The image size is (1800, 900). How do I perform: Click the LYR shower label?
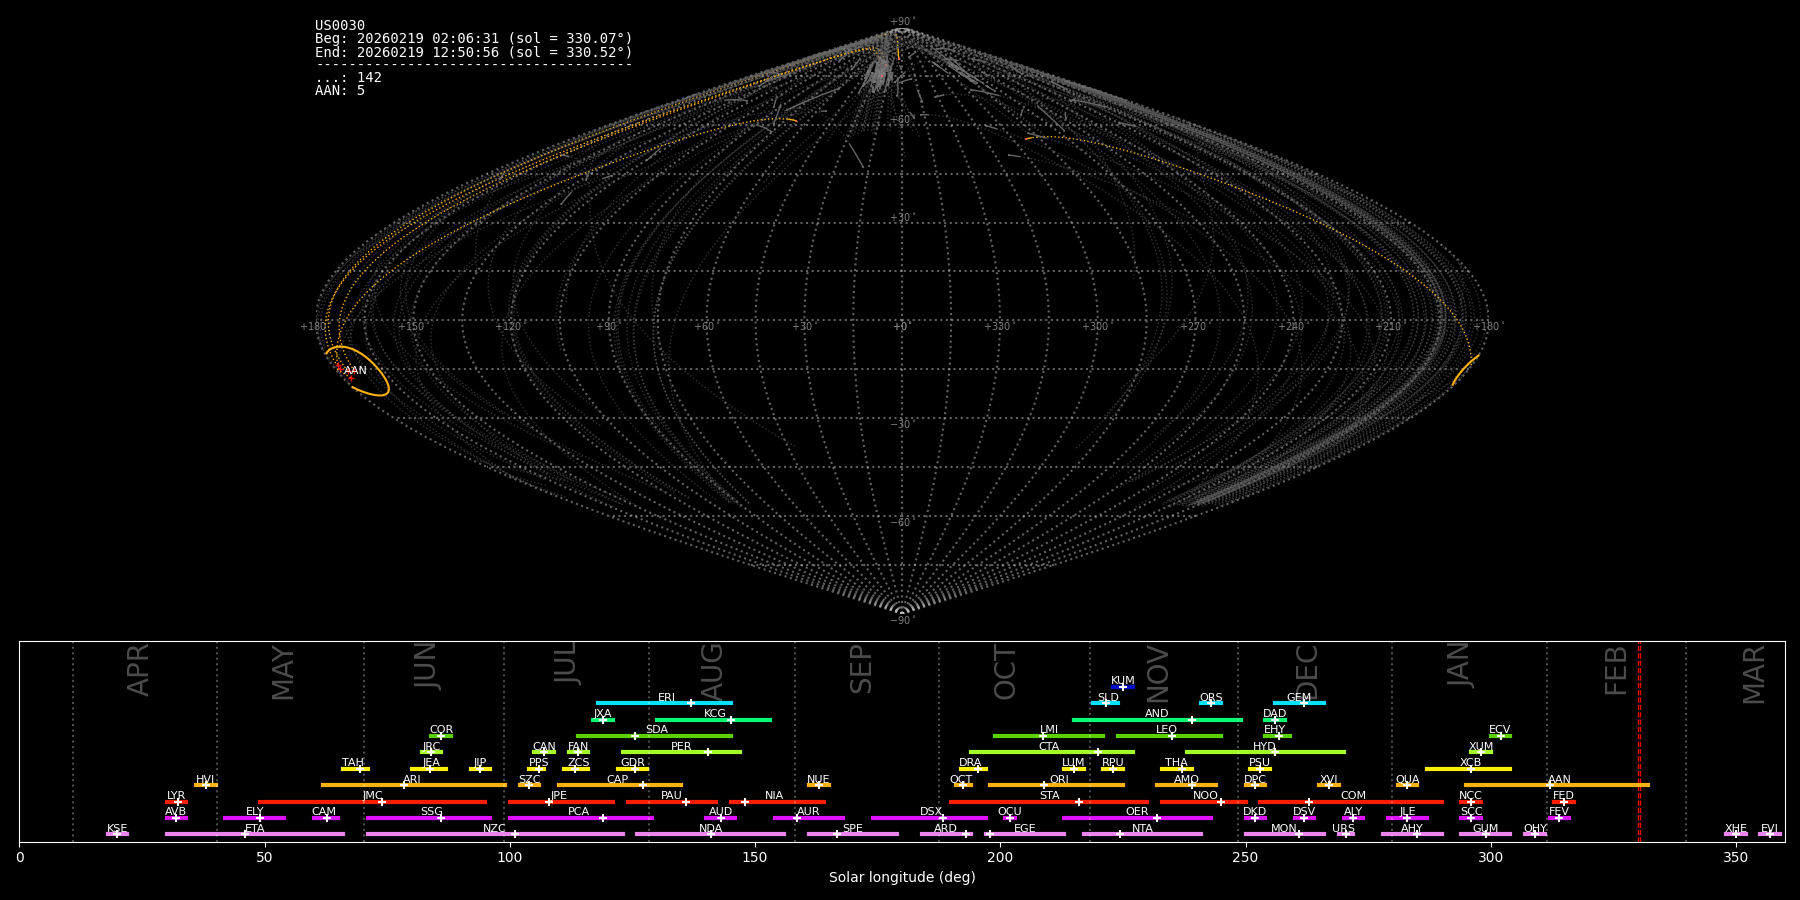pos(176,796)
